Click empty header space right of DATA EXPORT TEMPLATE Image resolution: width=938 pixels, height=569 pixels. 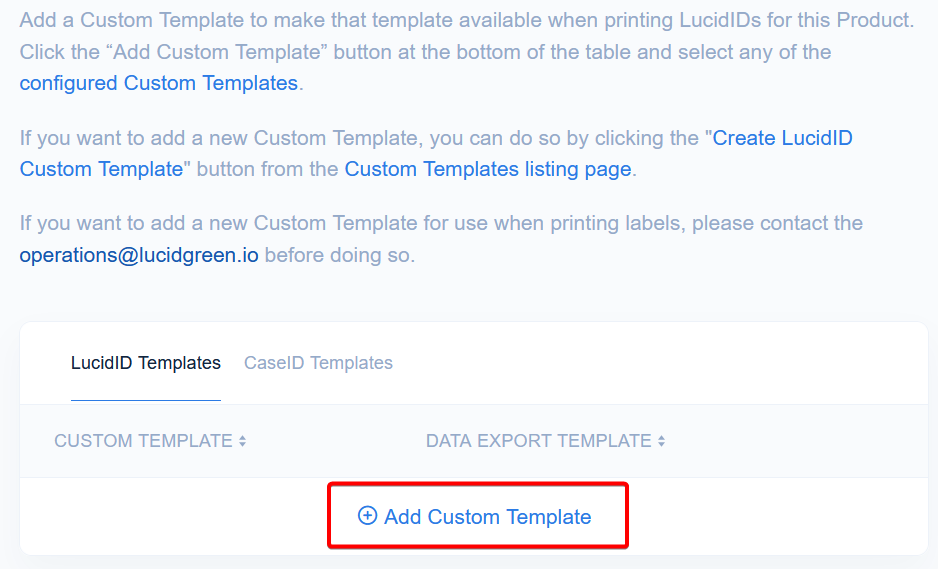800,441
